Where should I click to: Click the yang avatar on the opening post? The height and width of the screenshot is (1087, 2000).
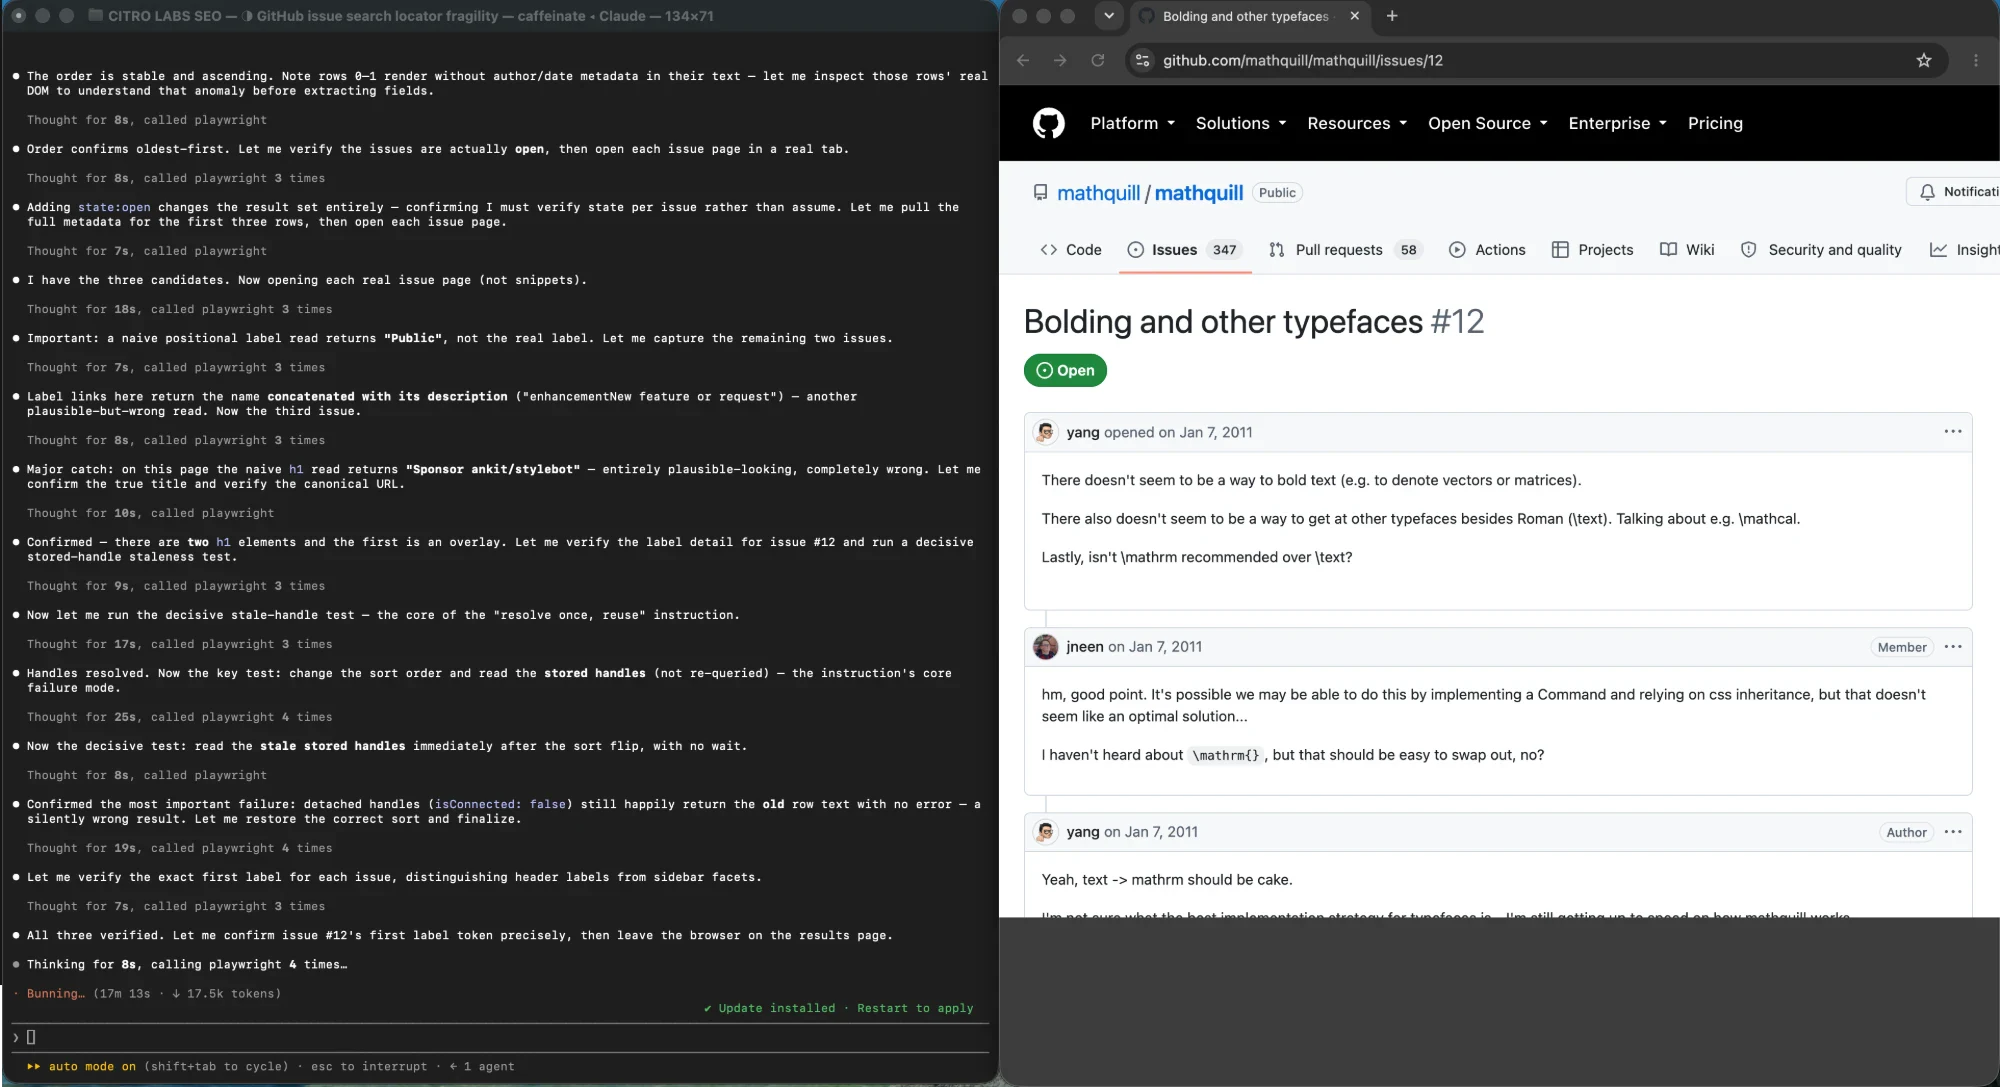click(x=1046, y=432)
